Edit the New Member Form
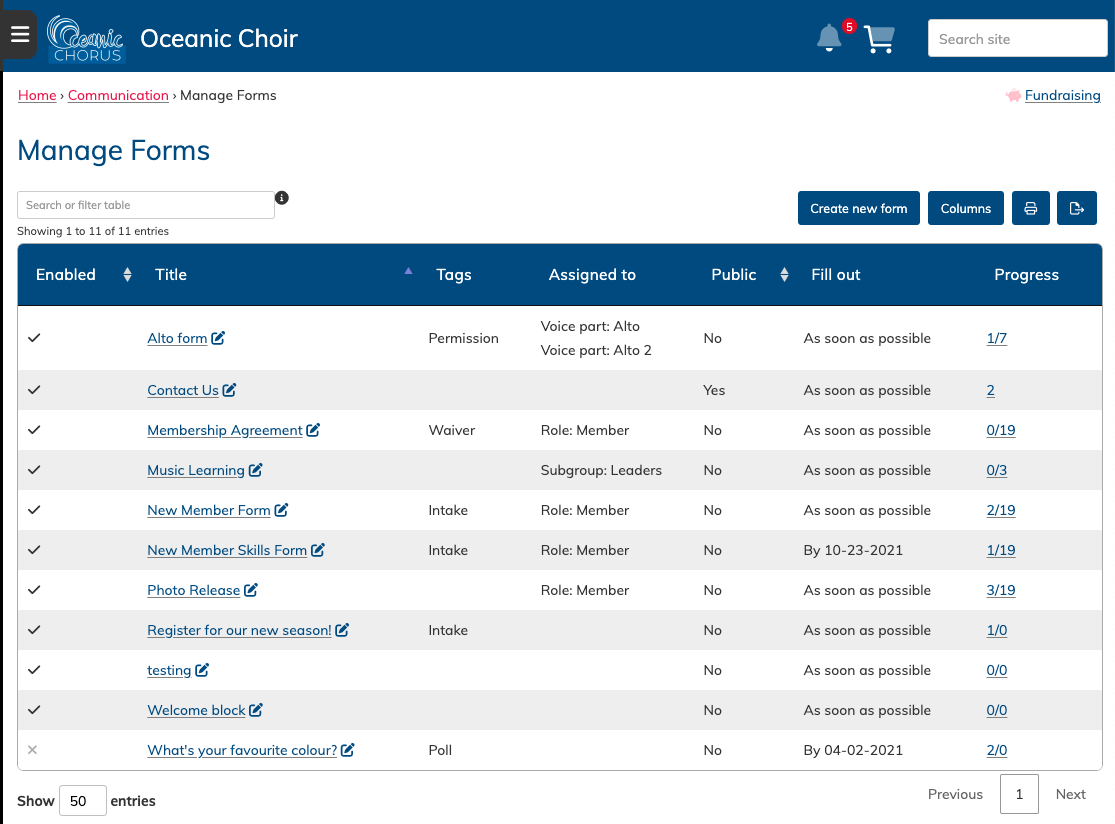This screenshot has height=824, width=1115. tap(281, 510)
